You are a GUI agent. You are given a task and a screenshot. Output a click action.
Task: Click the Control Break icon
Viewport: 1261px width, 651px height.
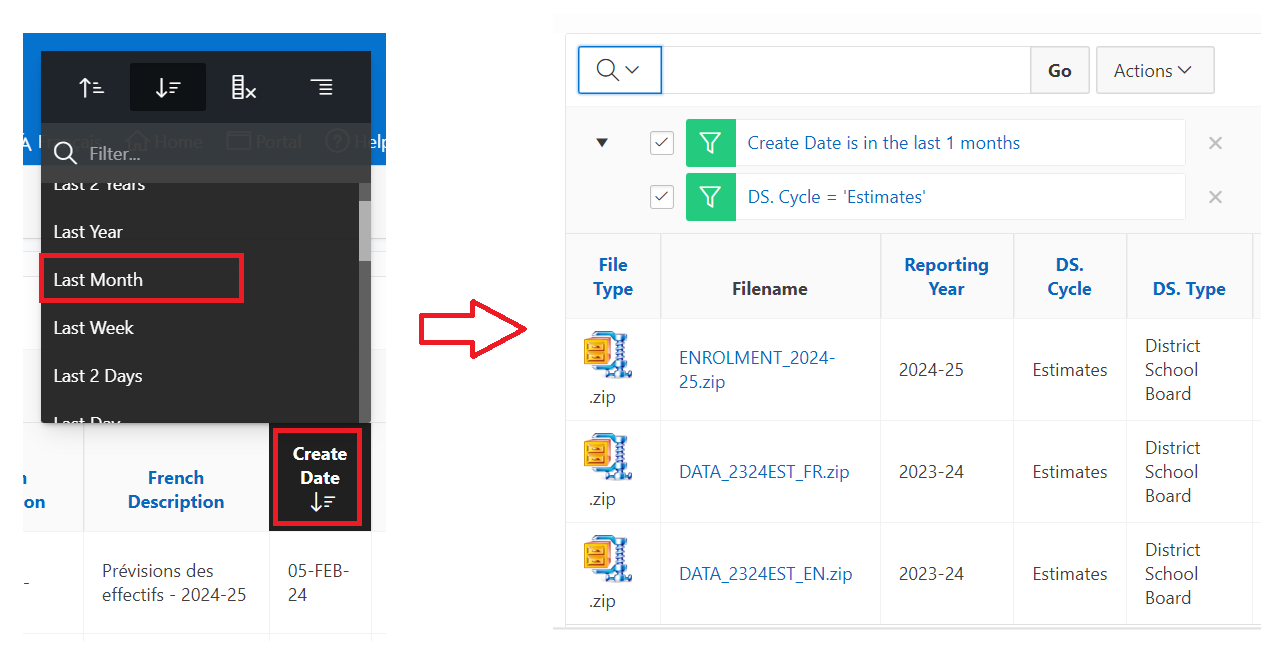(x=321, y=87)
